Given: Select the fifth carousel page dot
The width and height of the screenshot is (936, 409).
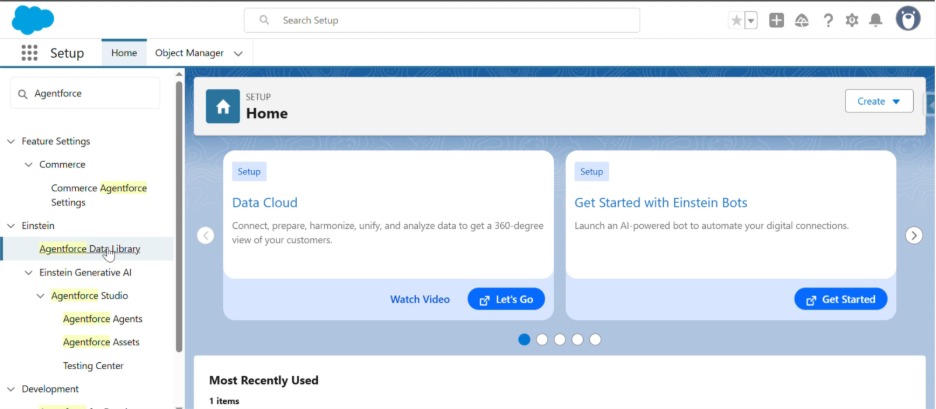Looking at the screenshot, I should (x=595, y=339).
